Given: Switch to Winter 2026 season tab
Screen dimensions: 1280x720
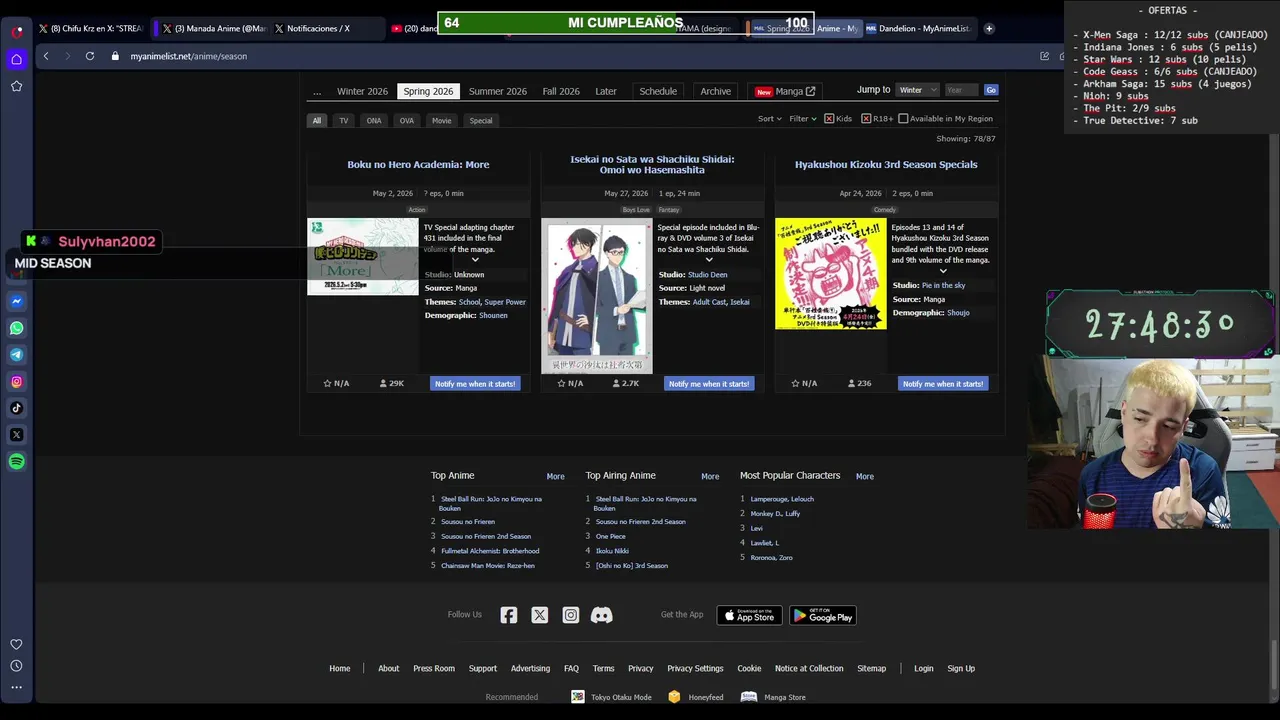Looking at the screenshot, I should click(362, 91).
